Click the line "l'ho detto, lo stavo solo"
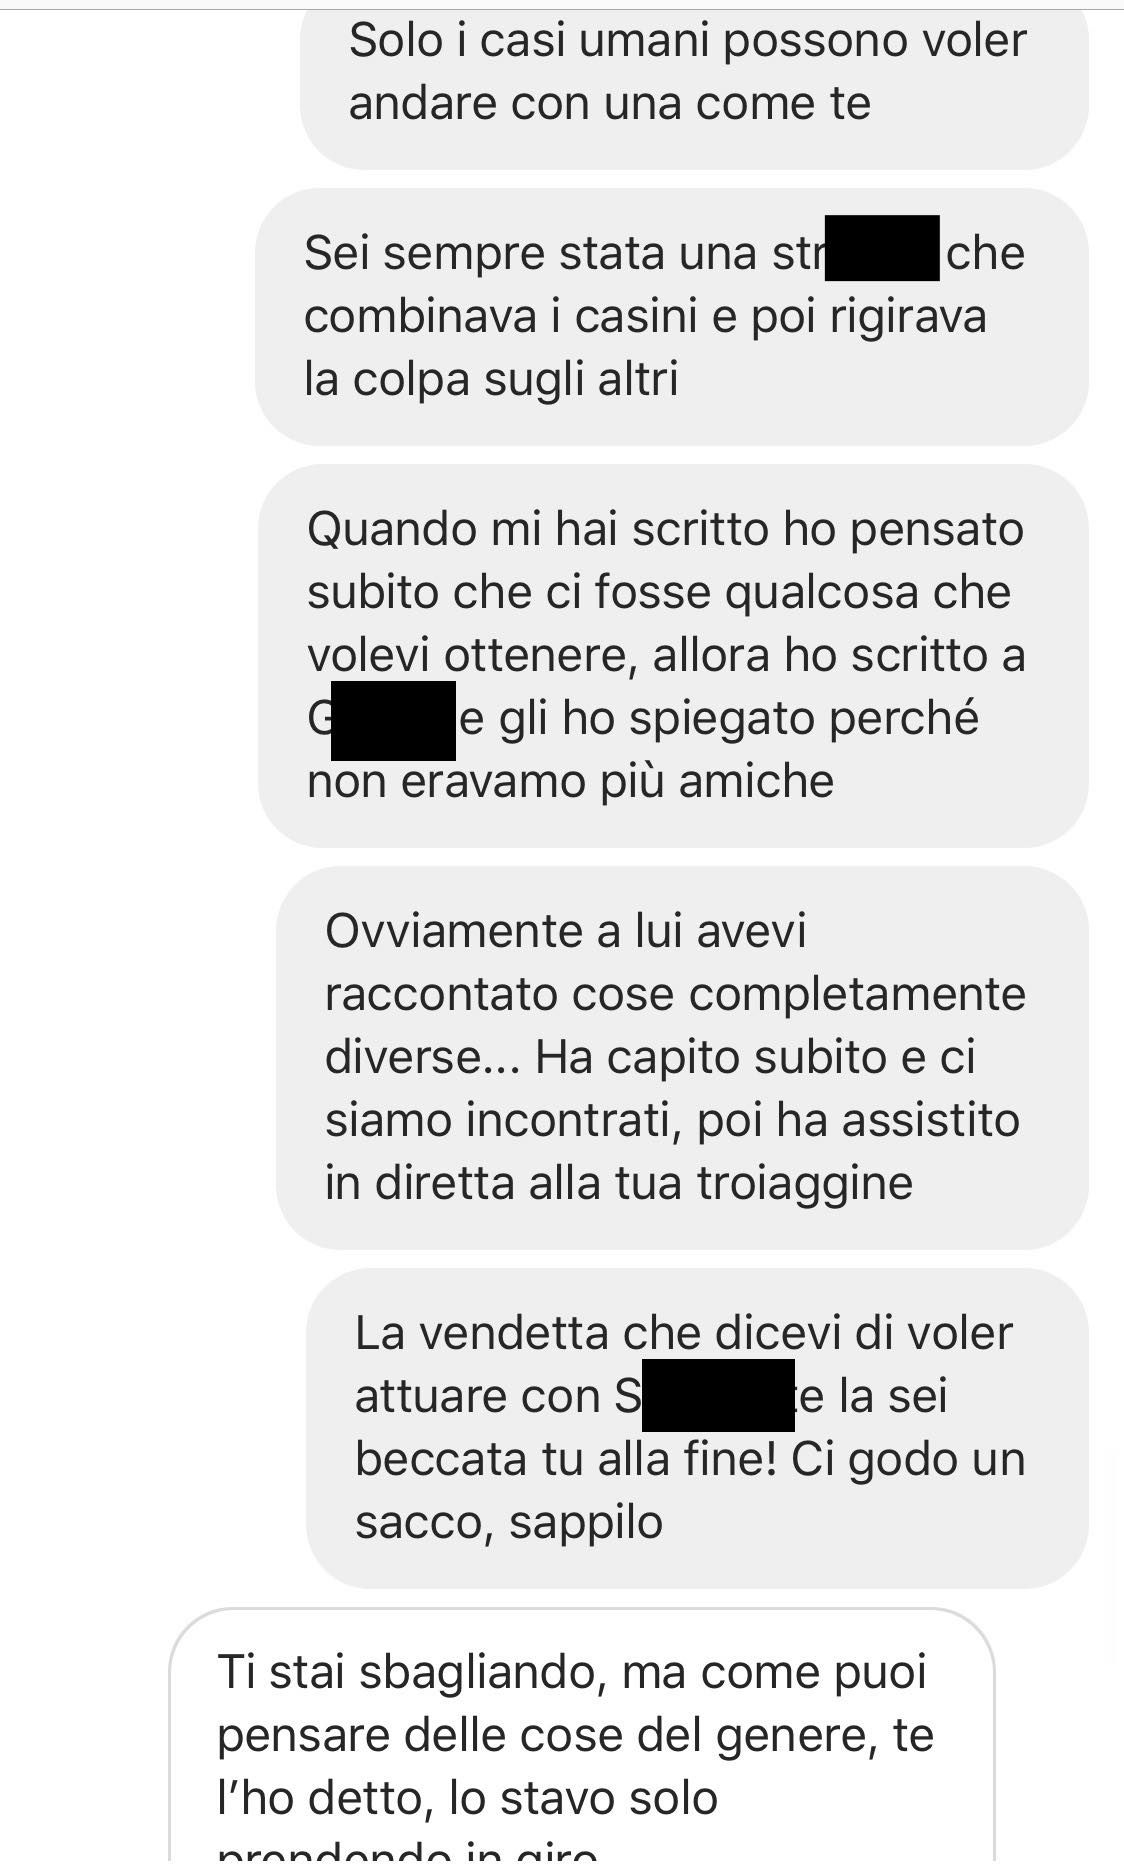Image resolution: width=1124 pixels, height=1868 pixels. [468, 1798]
